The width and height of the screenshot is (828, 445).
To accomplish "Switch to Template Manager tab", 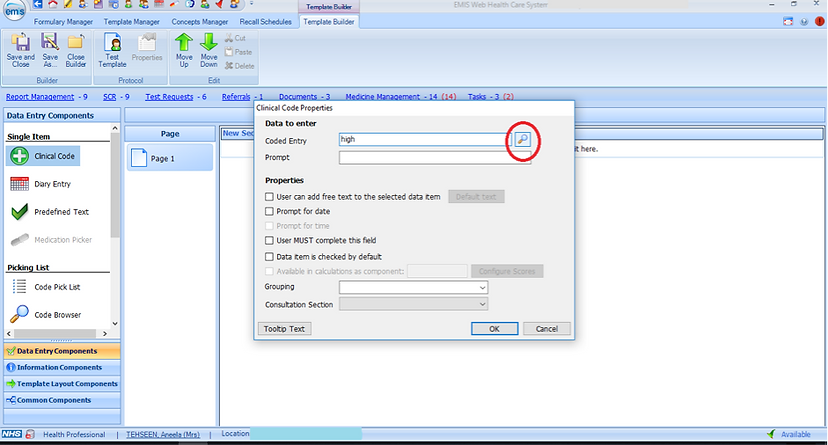I will pyautogui.click(x=131, y=22).
